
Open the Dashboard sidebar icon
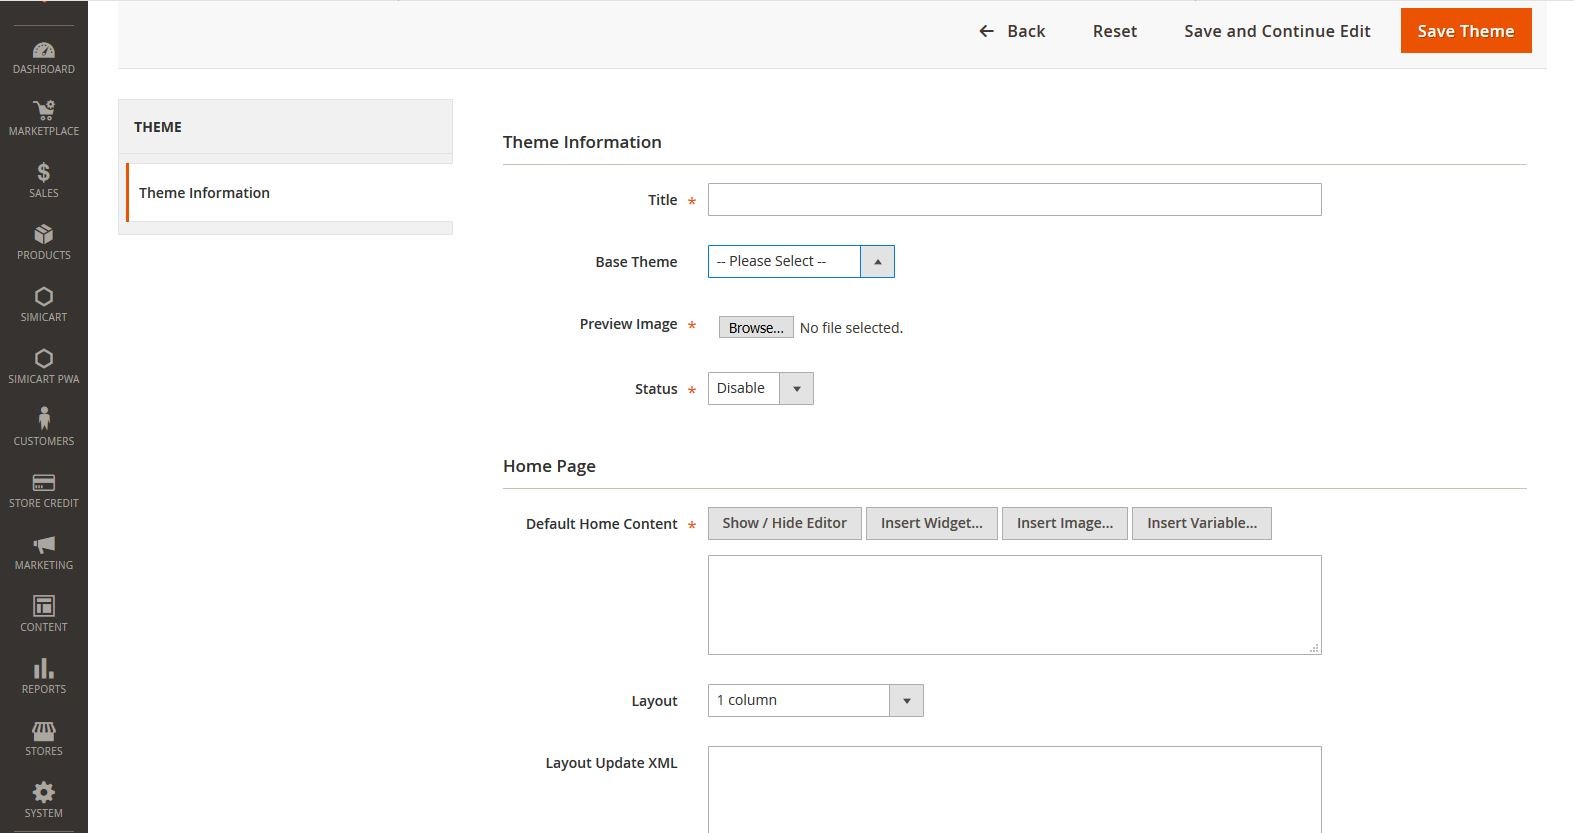tap(44, 51)
